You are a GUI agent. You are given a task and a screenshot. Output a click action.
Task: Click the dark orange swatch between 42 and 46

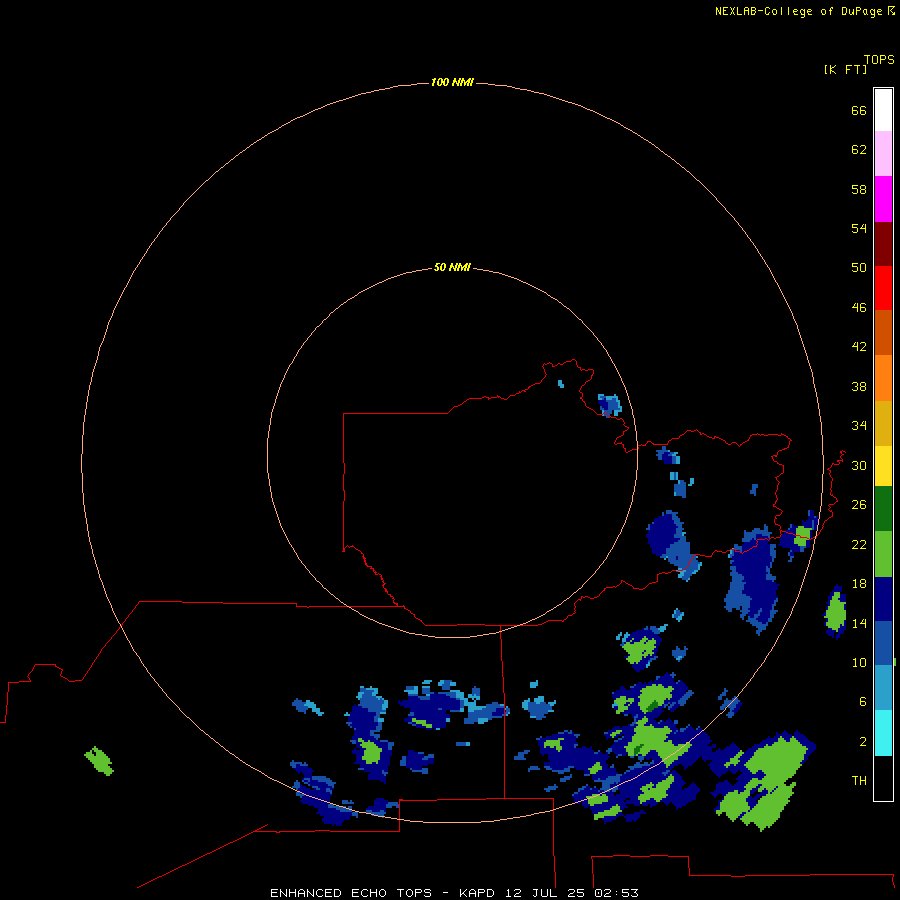[883, 332]
